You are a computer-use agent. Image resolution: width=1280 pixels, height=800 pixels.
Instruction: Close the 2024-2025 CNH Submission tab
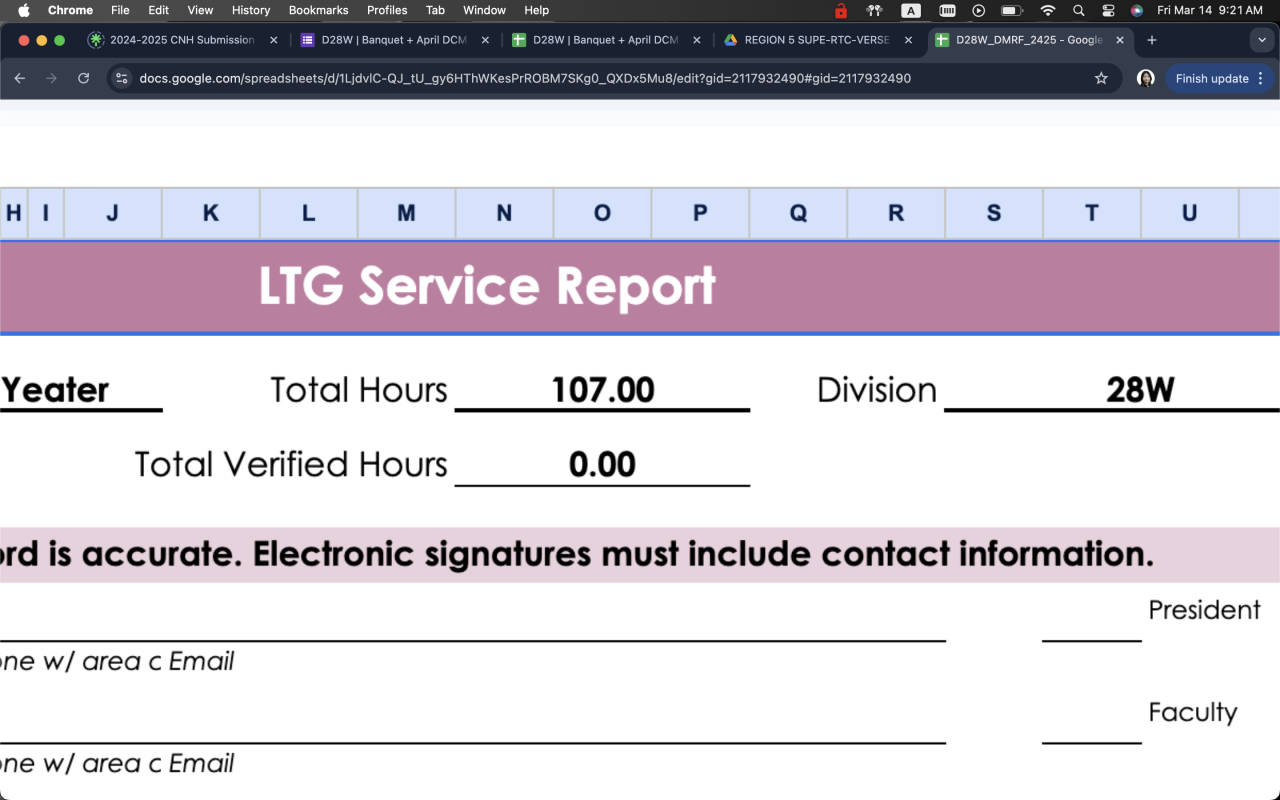tap(274, 40)
